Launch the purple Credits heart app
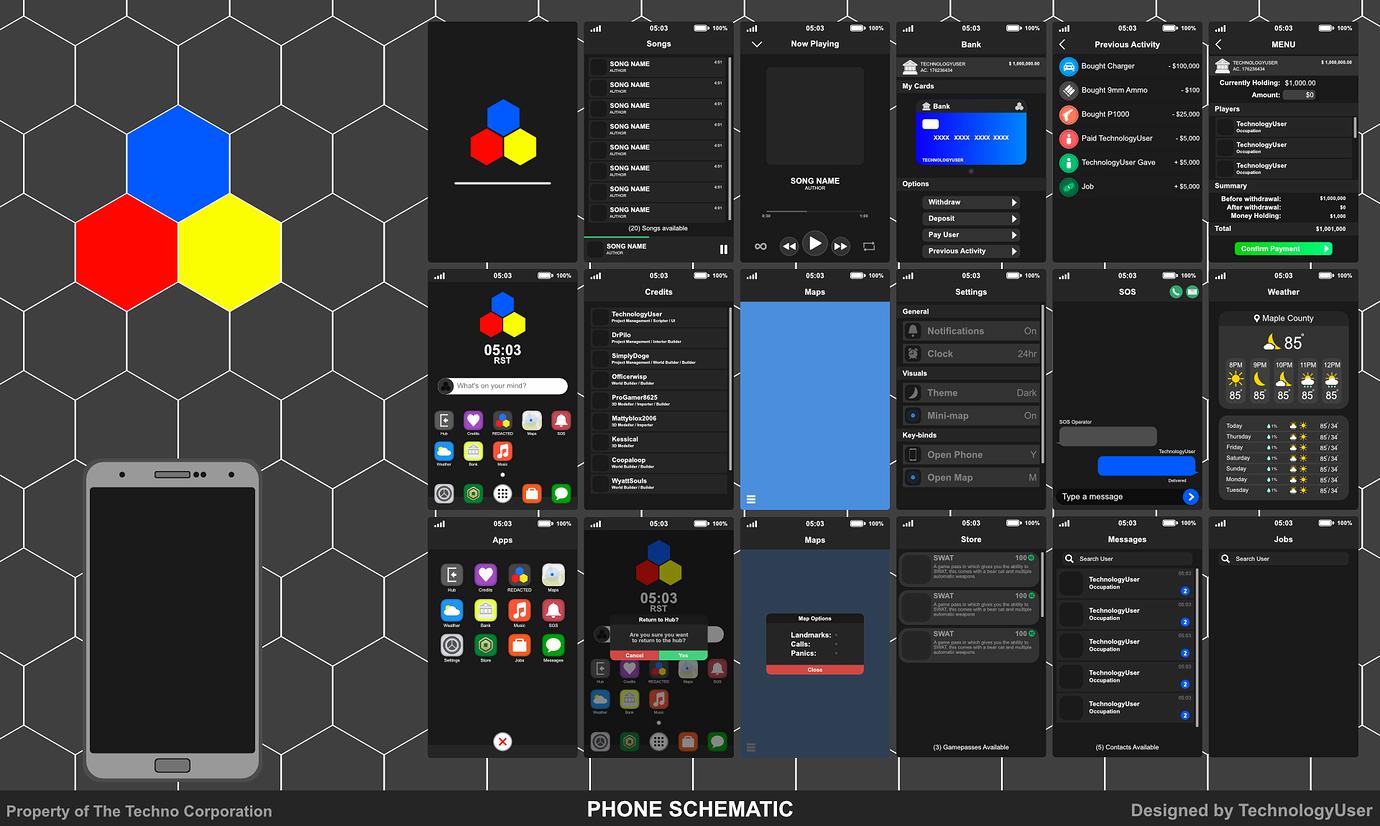The height and width of the screenshot is (826, 1380). (x=473, y=420)
